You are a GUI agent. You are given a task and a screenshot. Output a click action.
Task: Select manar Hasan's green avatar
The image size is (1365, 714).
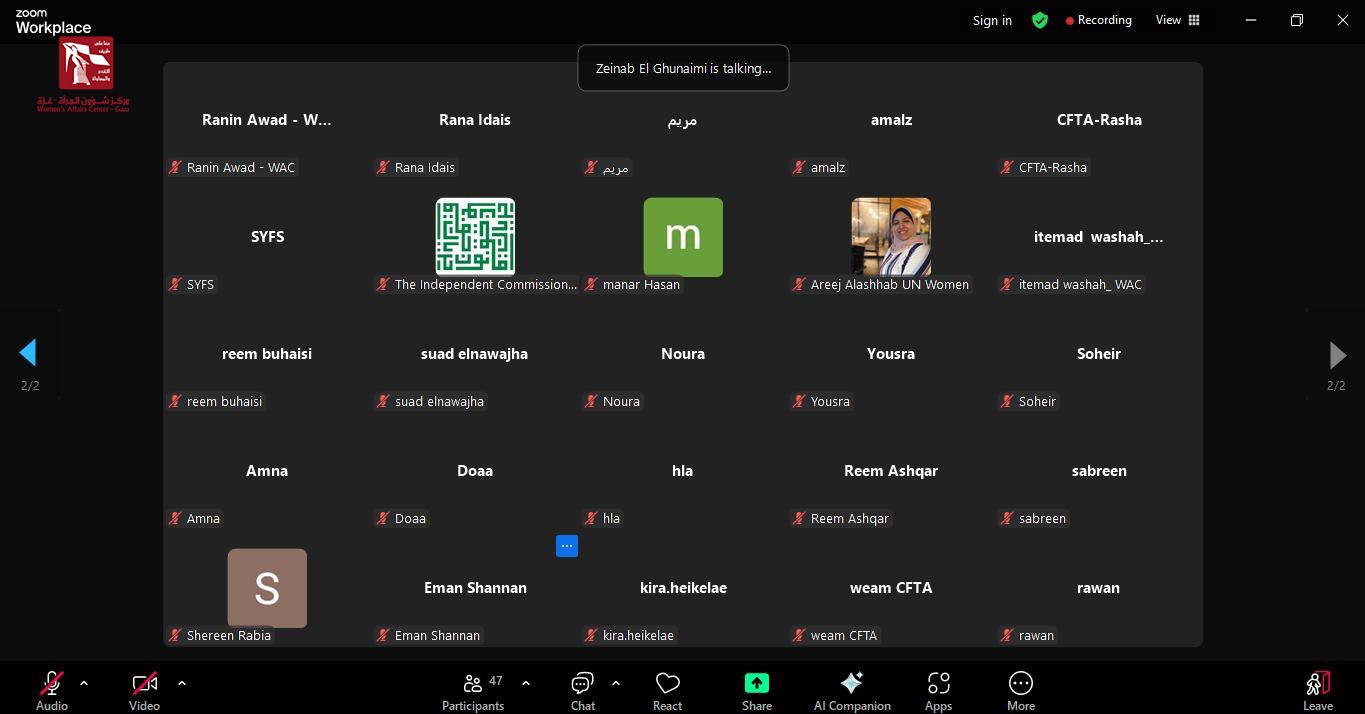coord(683,237)
